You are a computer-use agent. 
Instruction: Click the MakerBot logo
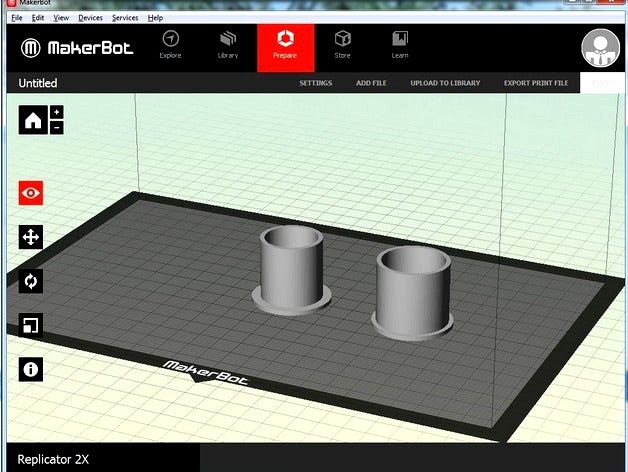point(77,48)
